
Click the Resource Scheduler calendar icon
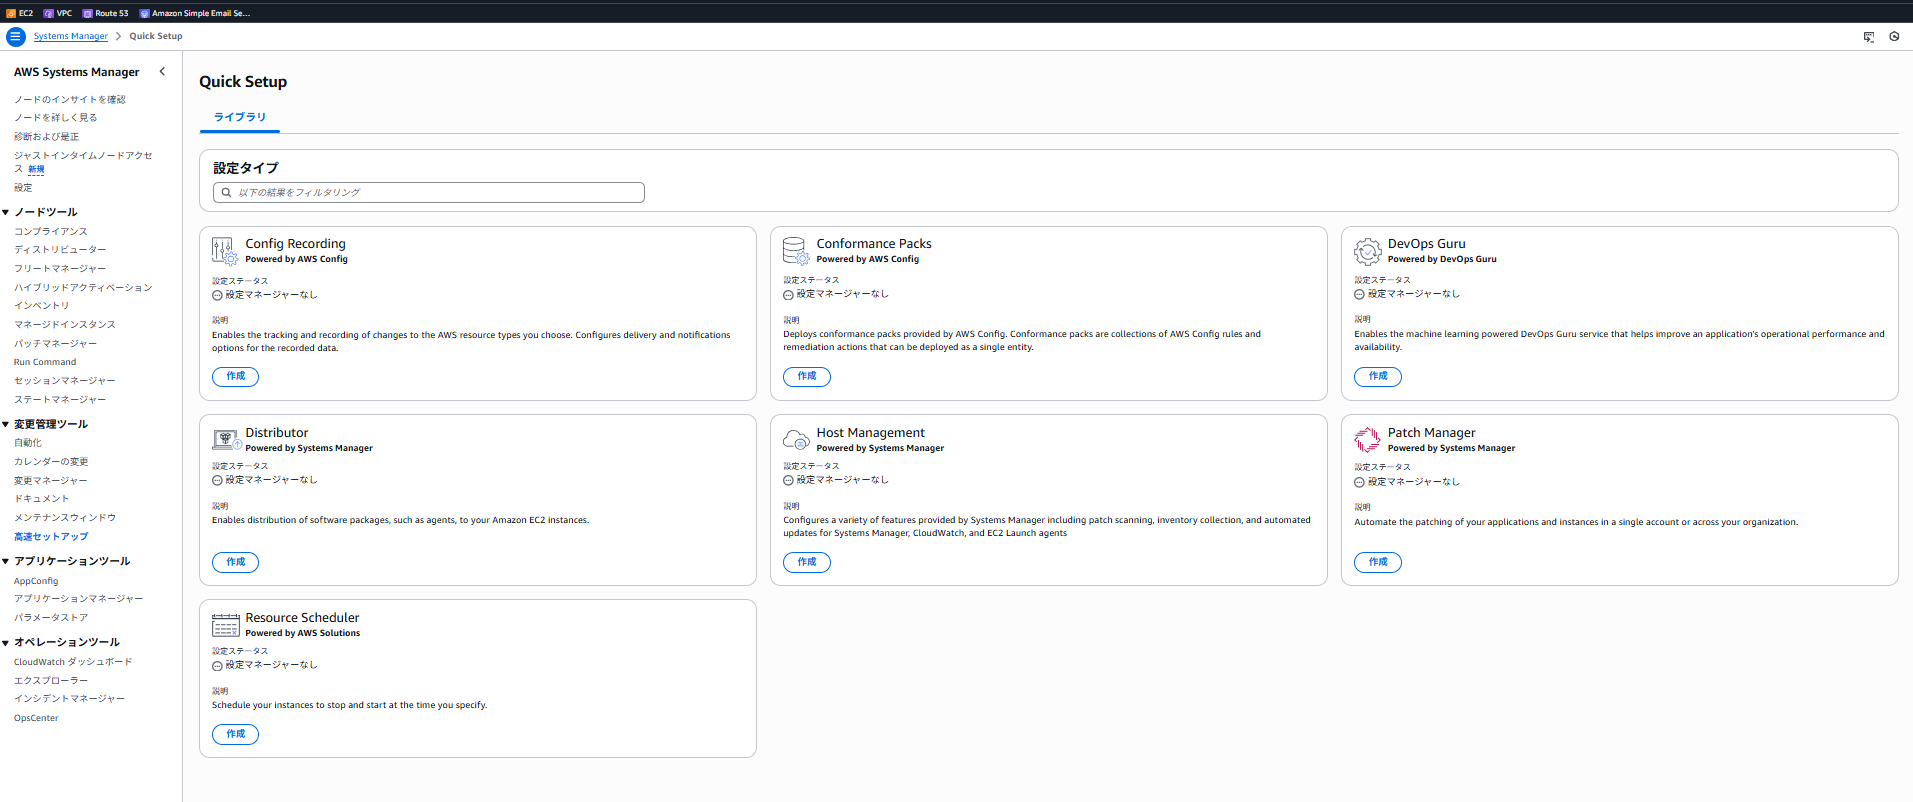tap(225, 625)
